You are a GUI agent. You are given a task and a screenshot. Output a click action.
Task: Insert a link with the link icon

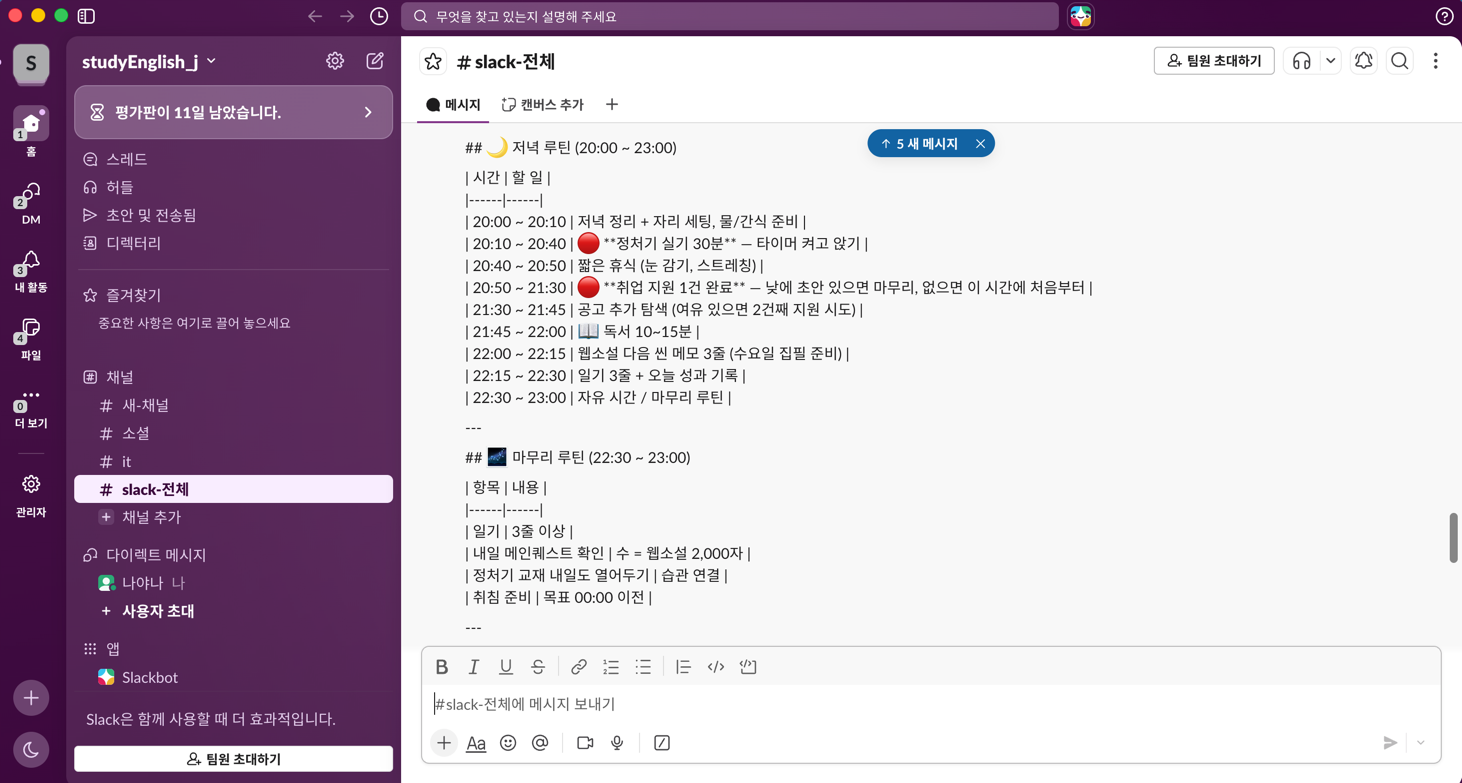coord(579,667)
